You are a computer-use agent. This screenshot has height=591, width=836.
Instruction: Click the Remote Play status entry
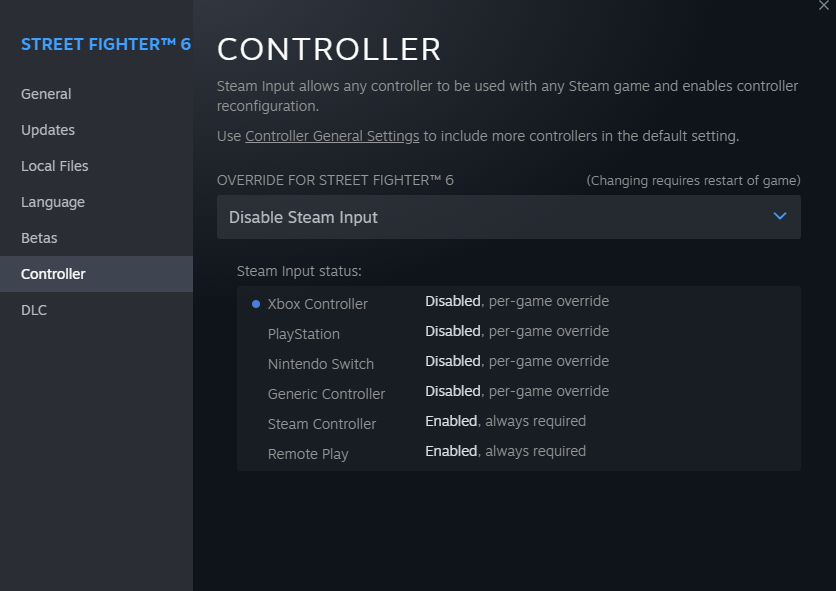click(x=308, y=454)
